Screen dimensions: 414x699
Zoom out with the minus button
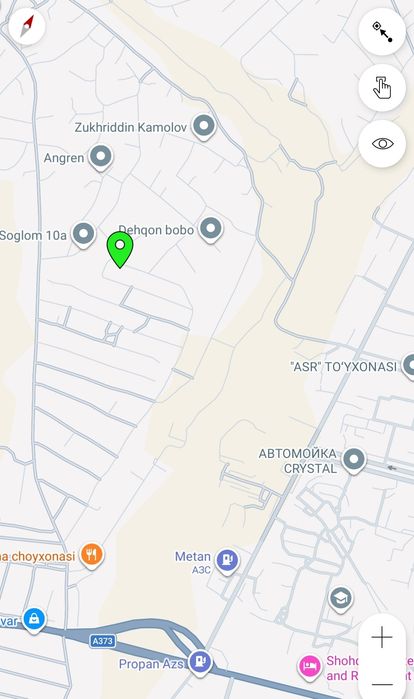coord(382,684)
